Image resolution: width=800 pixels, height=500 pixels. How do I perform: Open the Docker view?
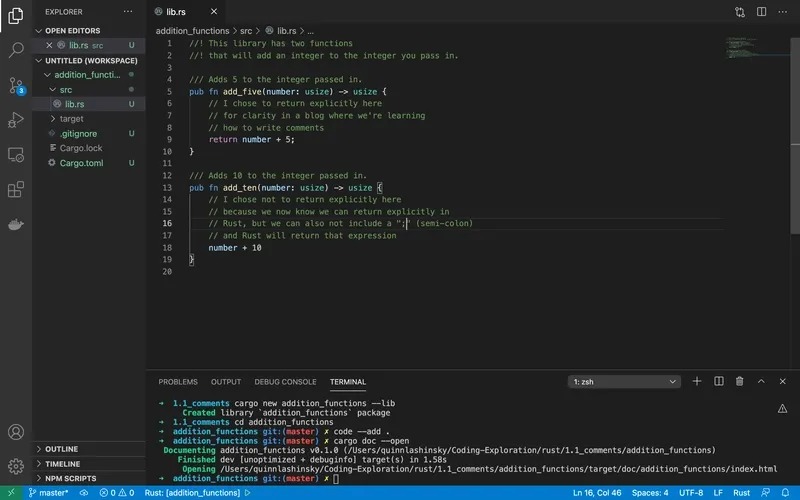16,224
